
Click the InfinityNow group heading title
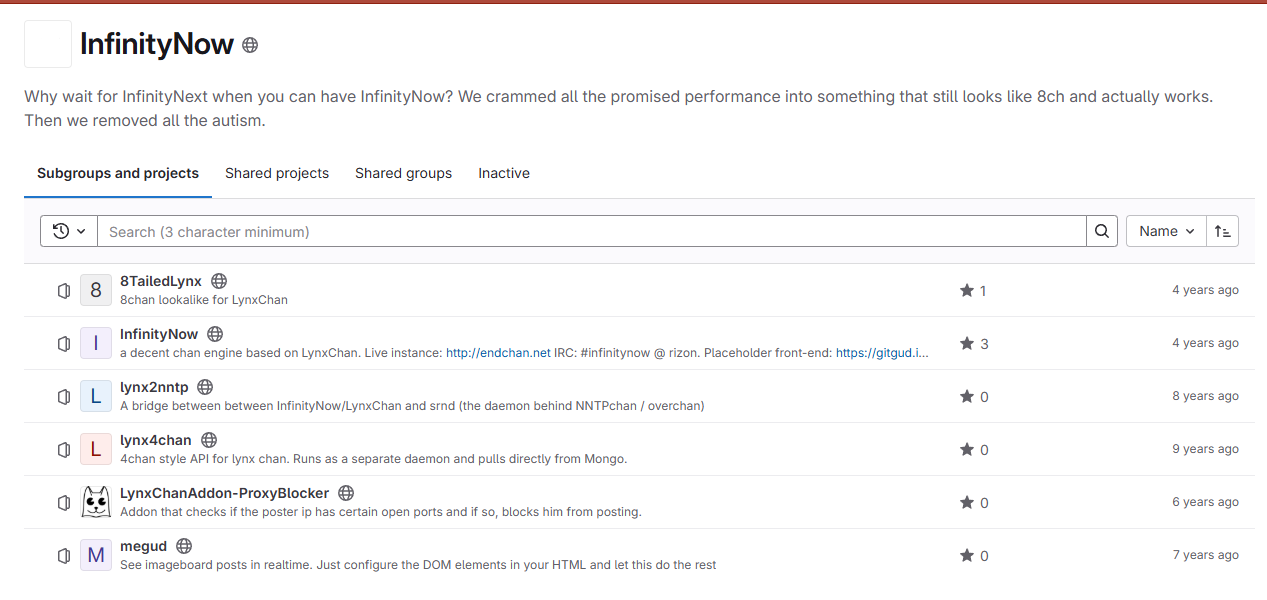coord(157,44)
